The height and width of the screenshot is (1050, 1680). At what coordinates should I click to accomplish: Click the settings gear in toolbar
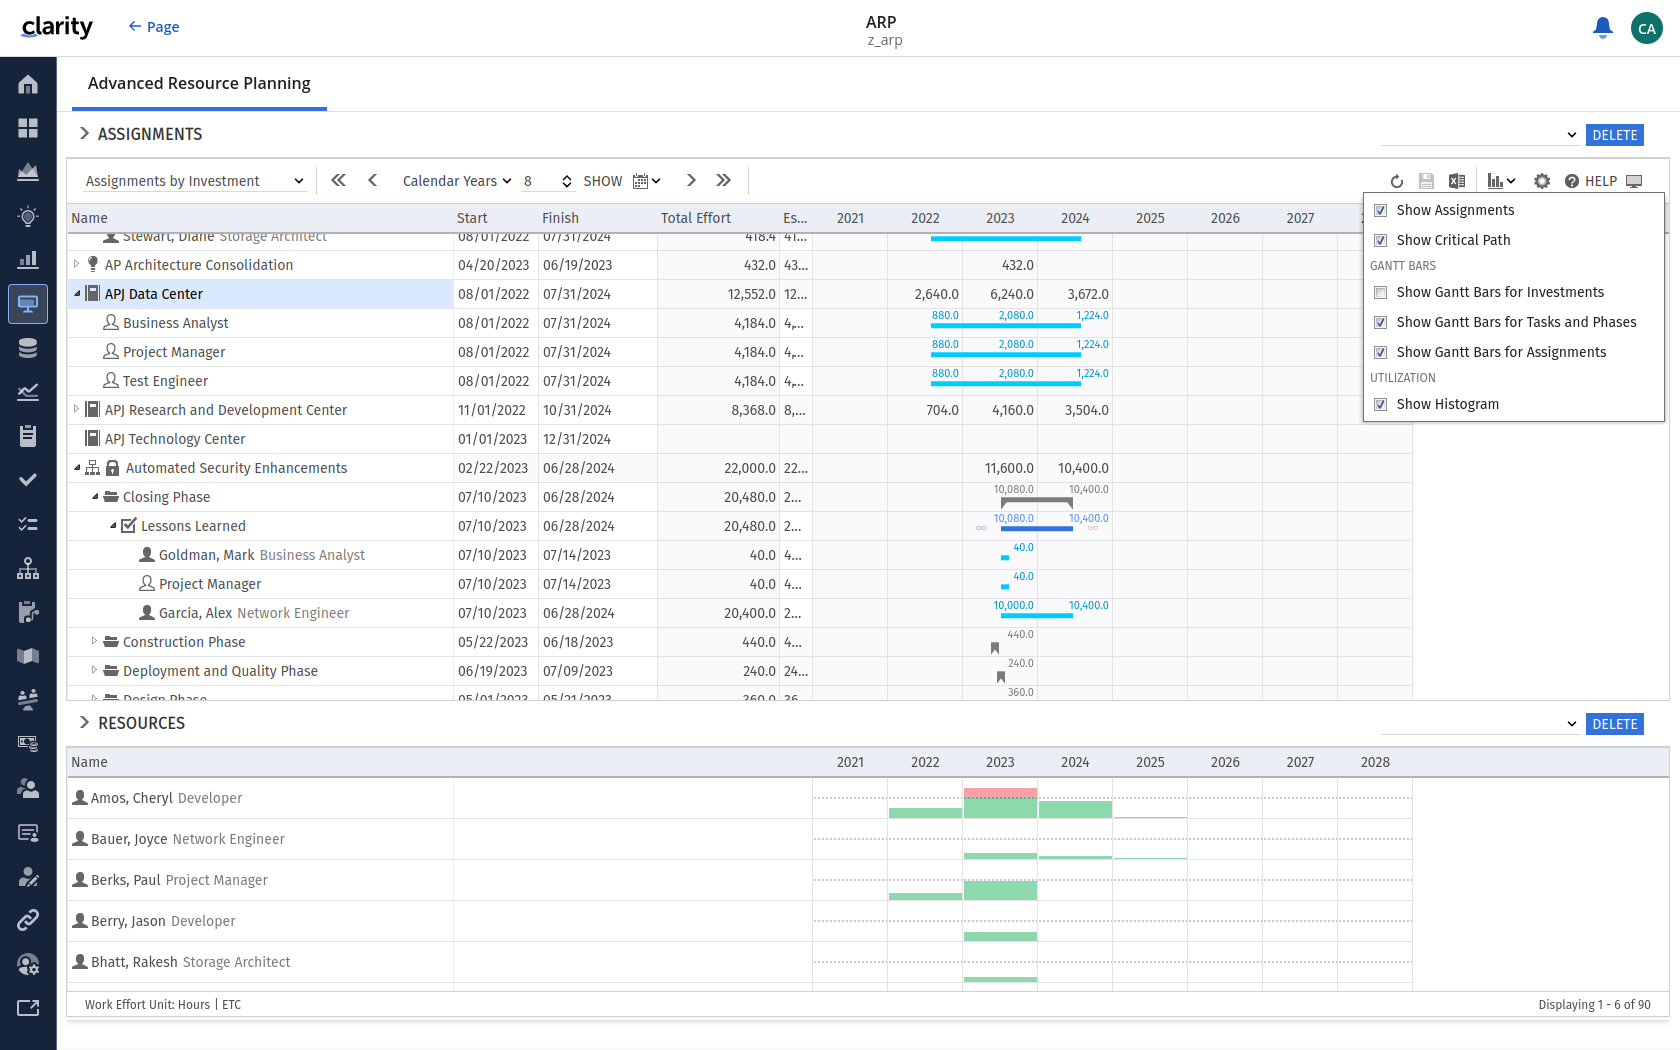click(x=1542, y=181)
